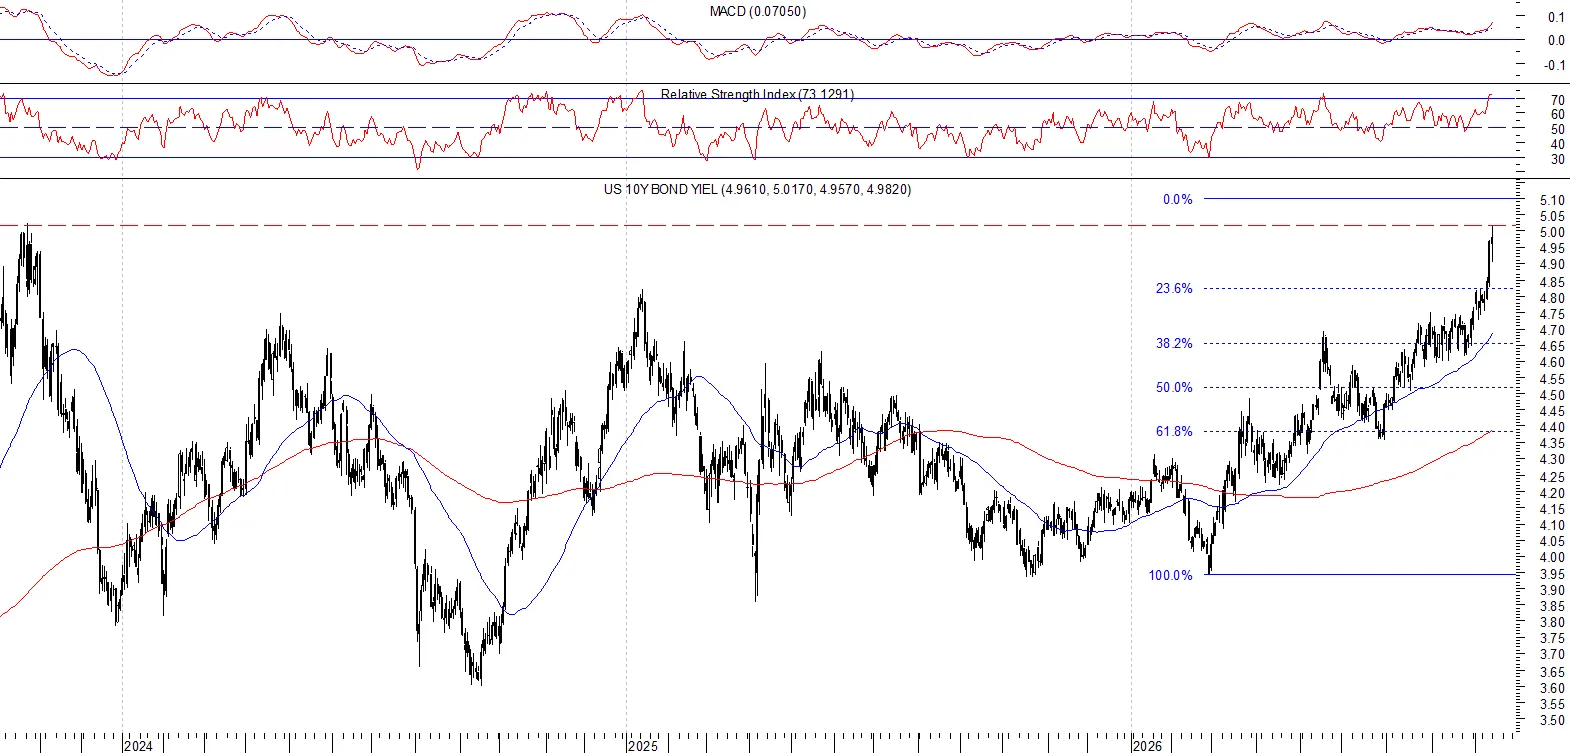Select the 38.2% Fibonacci retracement label
This screenshot has height=753, width=1570.
click(x=1174, y=344)
